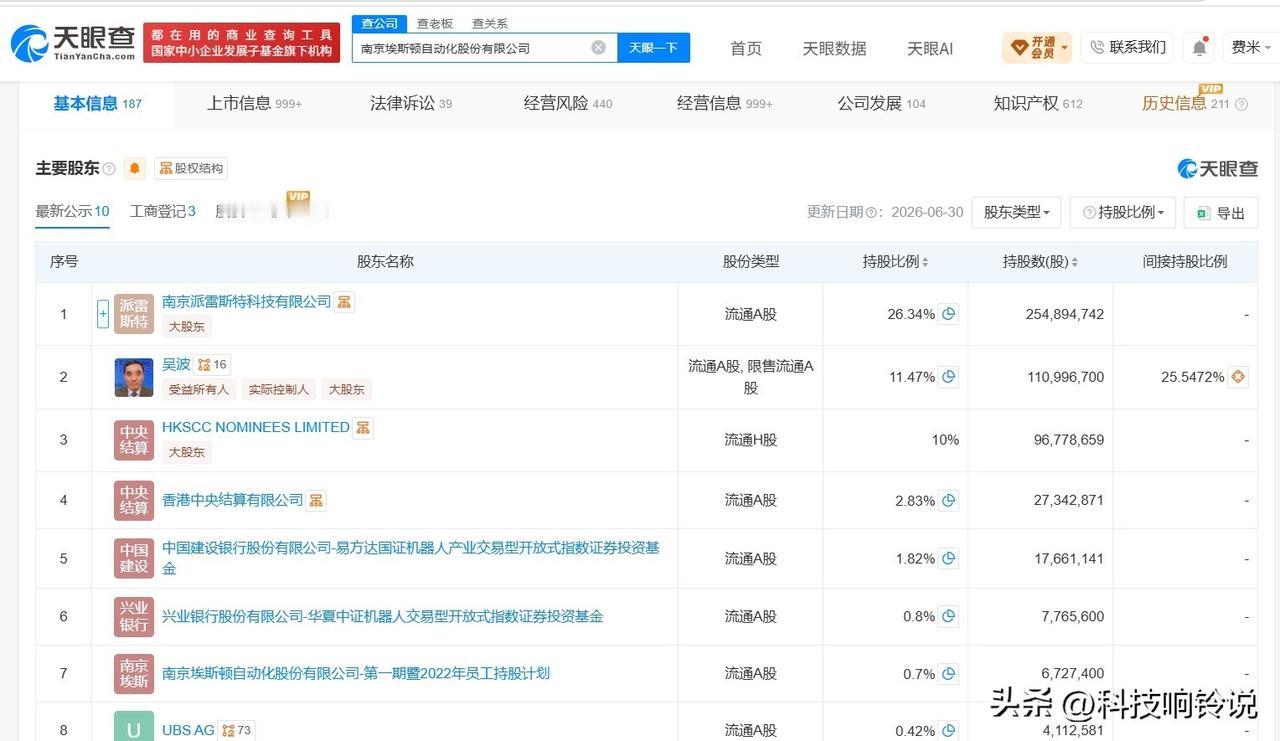Click the 73 badge beside UBS AG

tap(236, 731)
